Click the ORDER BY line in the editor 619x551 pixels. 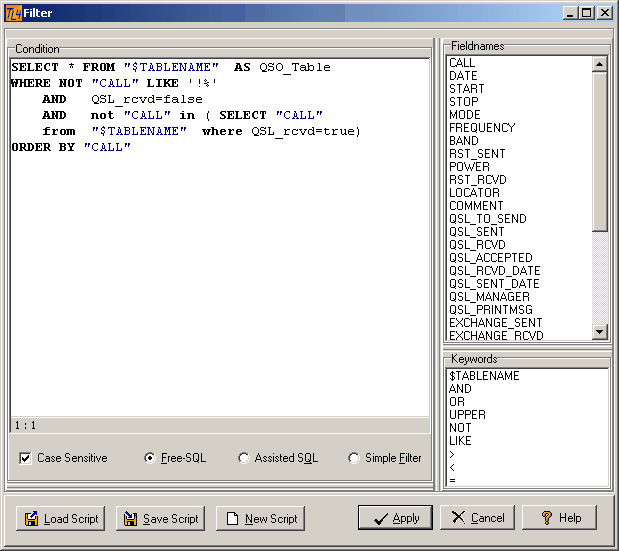(71, 147)
